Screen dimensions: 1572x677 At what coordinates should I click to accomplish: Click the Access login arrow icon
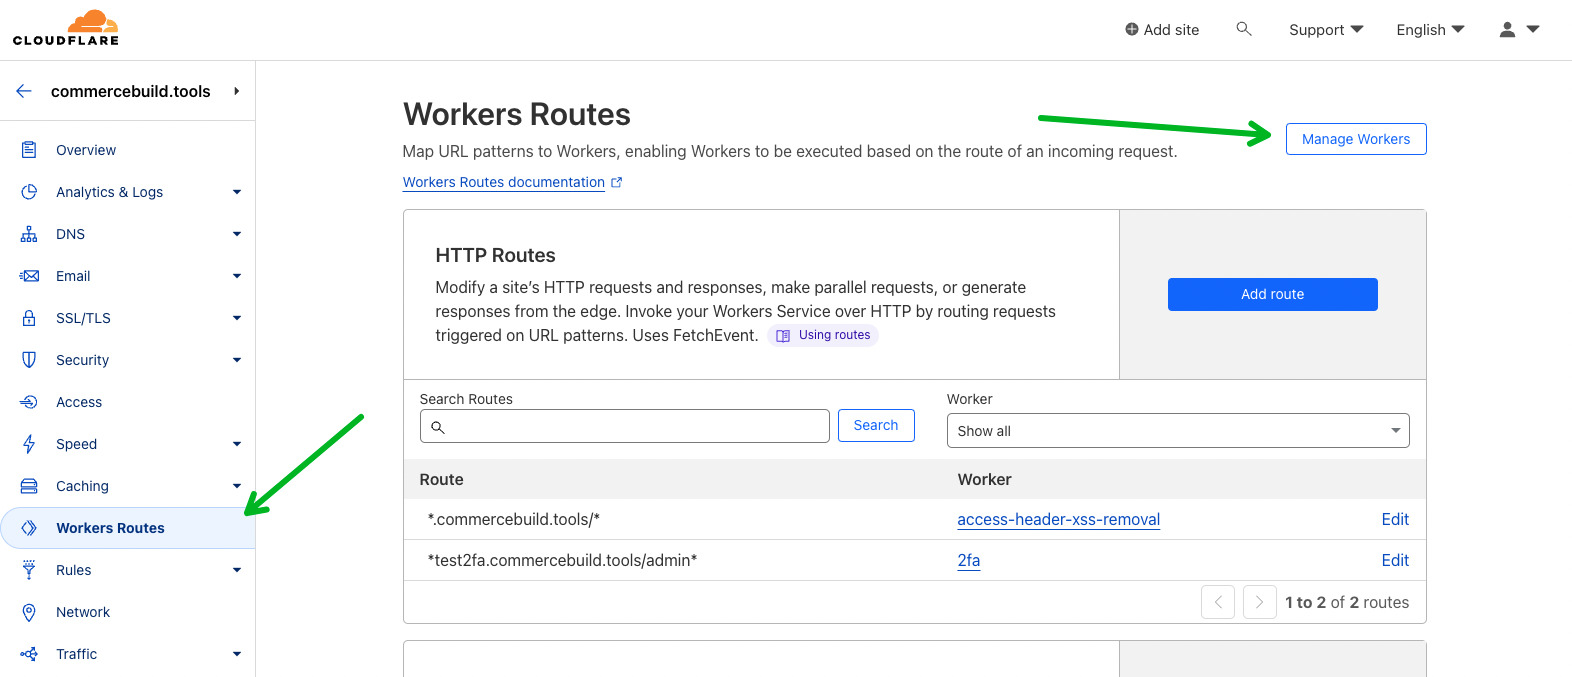[29, 402]
